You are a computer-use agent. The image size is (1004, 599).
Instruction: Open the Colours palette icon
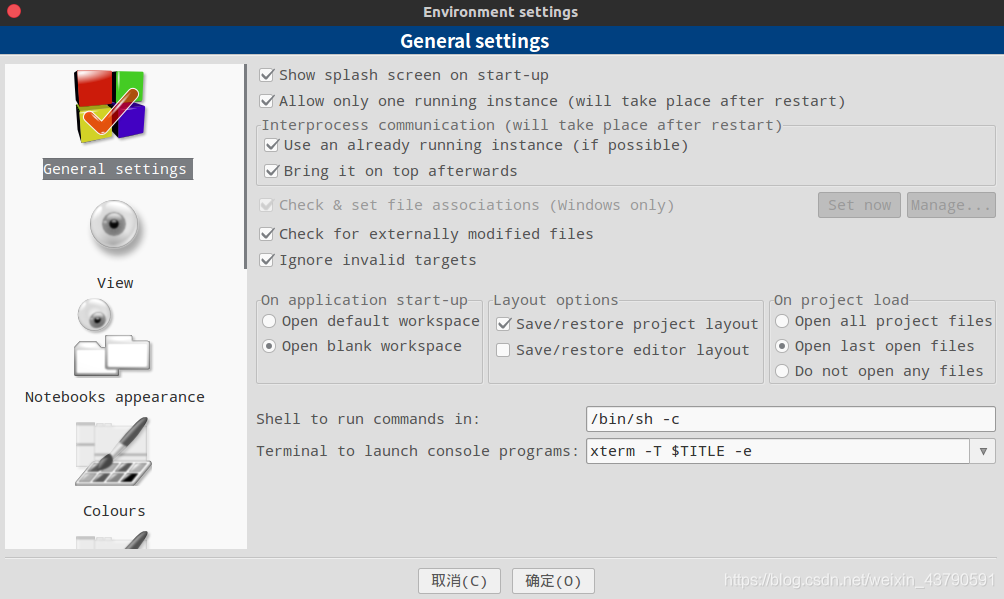113,452
